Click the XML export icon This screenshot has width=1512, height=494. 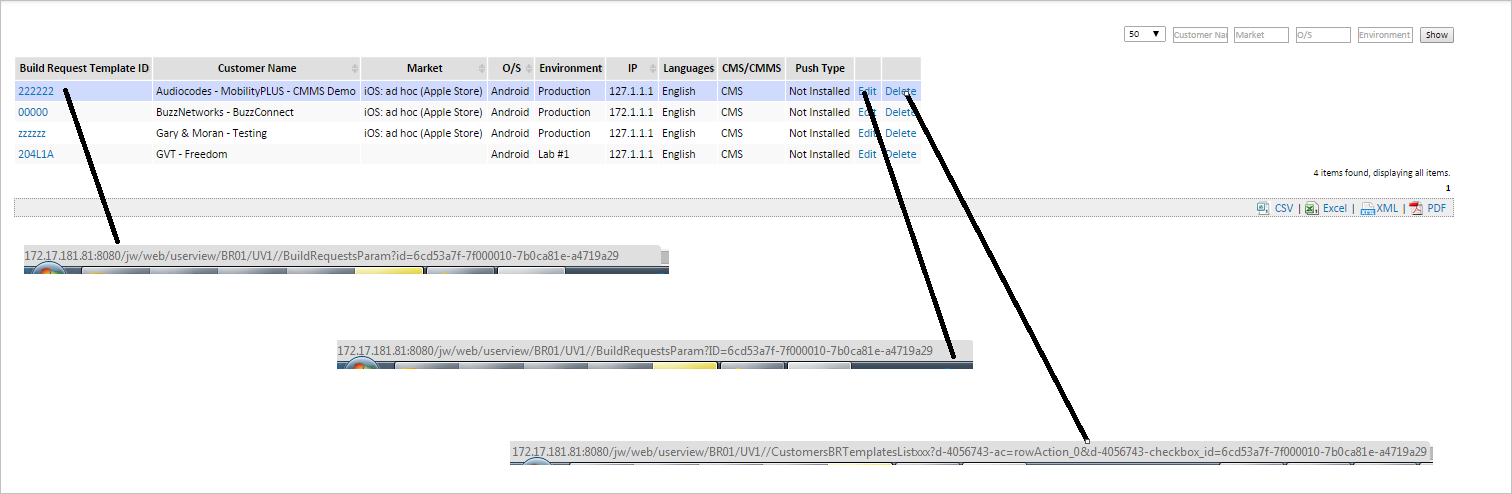pyautogui.click(x=1367, y=209)
